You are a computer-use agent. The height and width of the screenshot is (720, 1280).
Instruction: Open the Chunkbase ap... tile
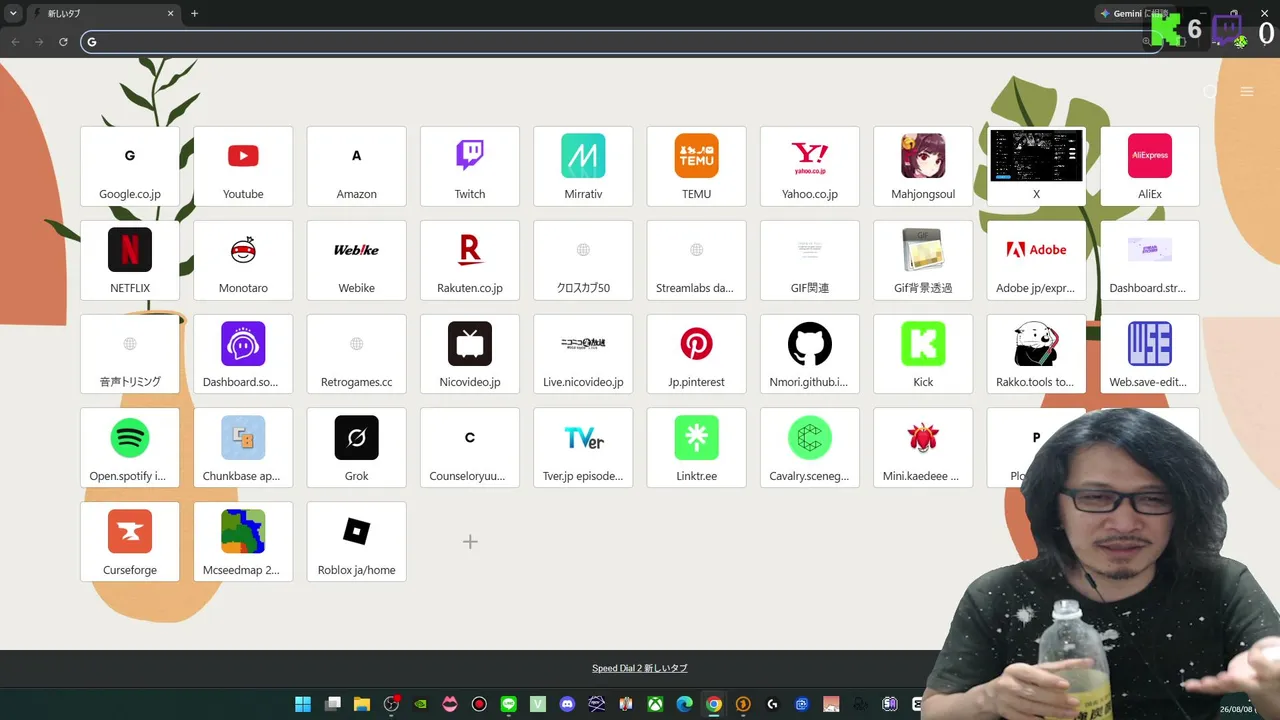pos(243,448)
